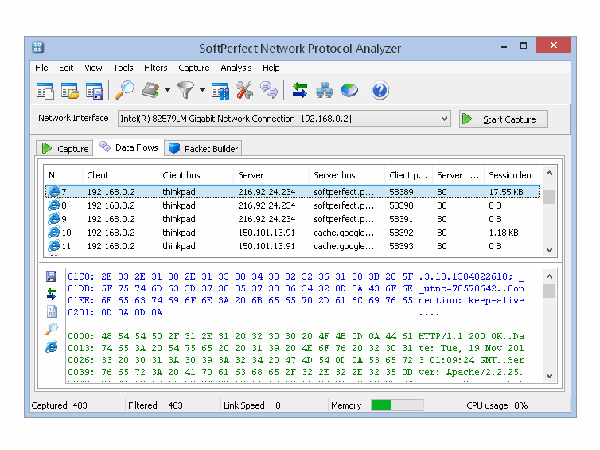Expand the filter funnel dropdown arrow

pos(202,90)
